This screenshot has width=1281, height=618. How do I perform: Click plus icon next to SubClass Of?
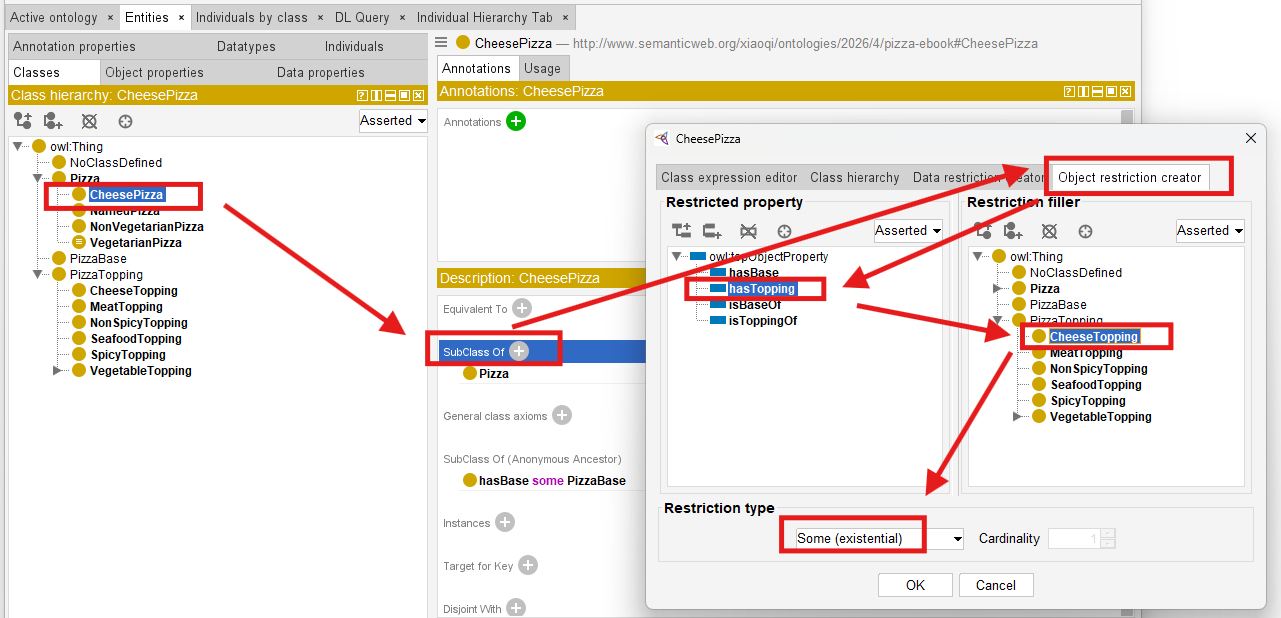coord(519,351)
